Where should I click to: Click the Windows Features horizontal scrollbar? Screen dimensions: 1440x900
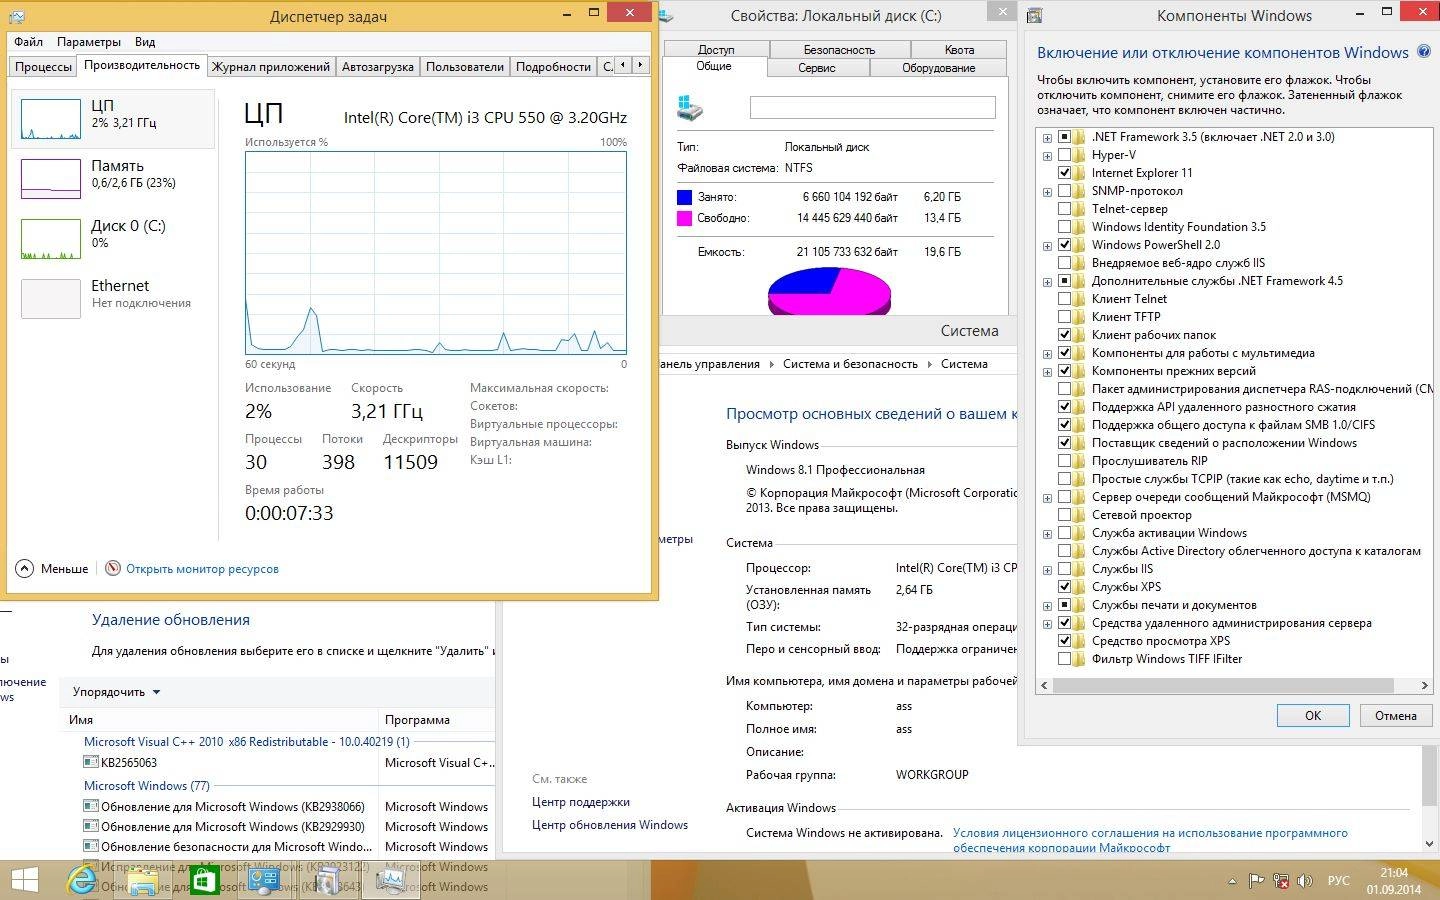click(x=1224, y=685)
